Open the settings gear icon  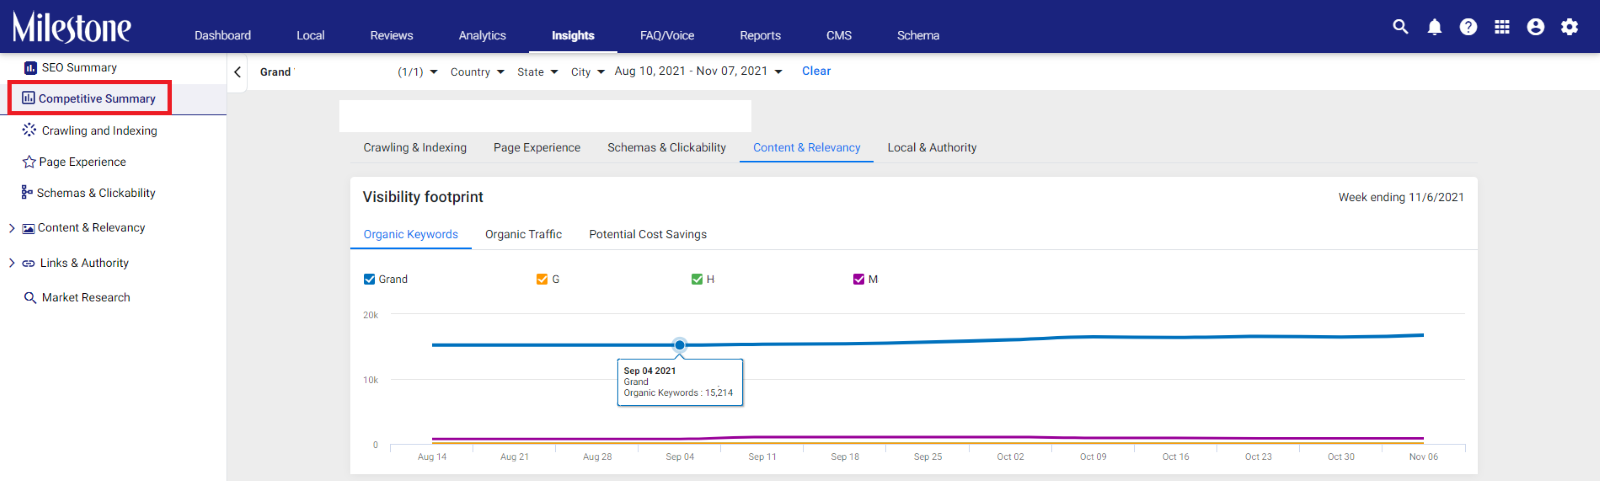pyautogui.click(x=1570, y=27)
